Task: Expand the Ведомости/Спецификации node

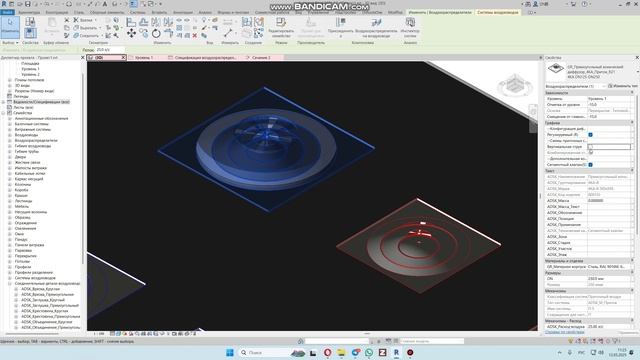Action: coord(4,102)
